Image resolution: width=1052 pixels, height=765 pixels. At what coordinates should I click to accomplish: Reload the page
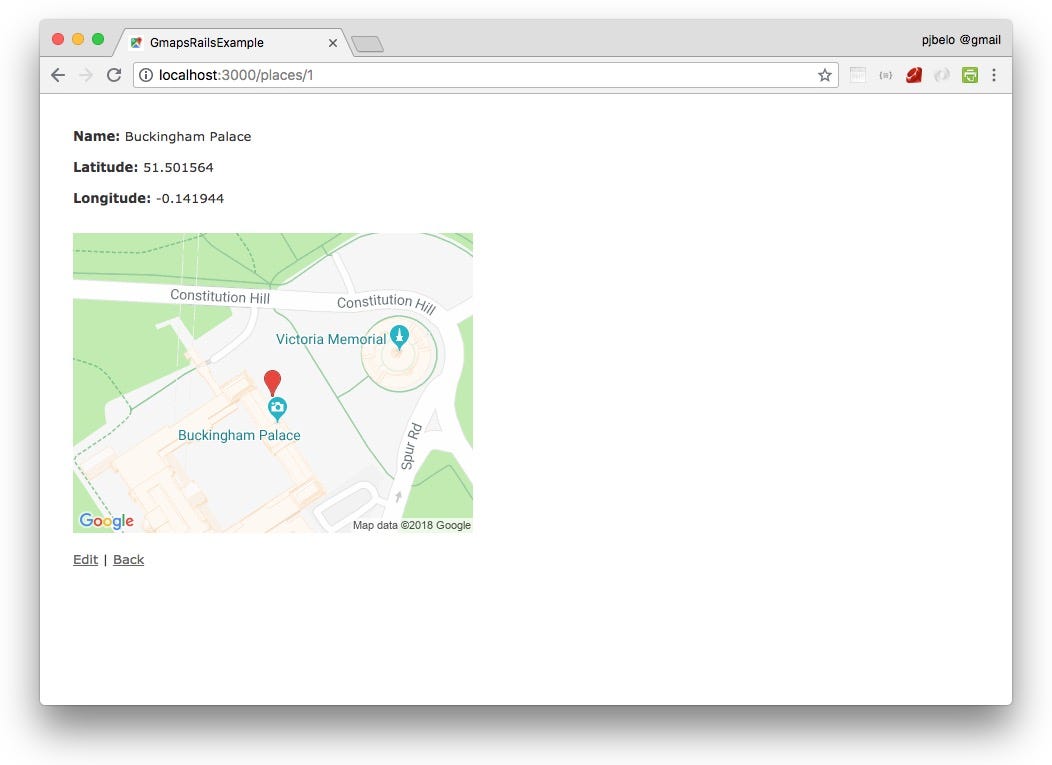[114, 75]
